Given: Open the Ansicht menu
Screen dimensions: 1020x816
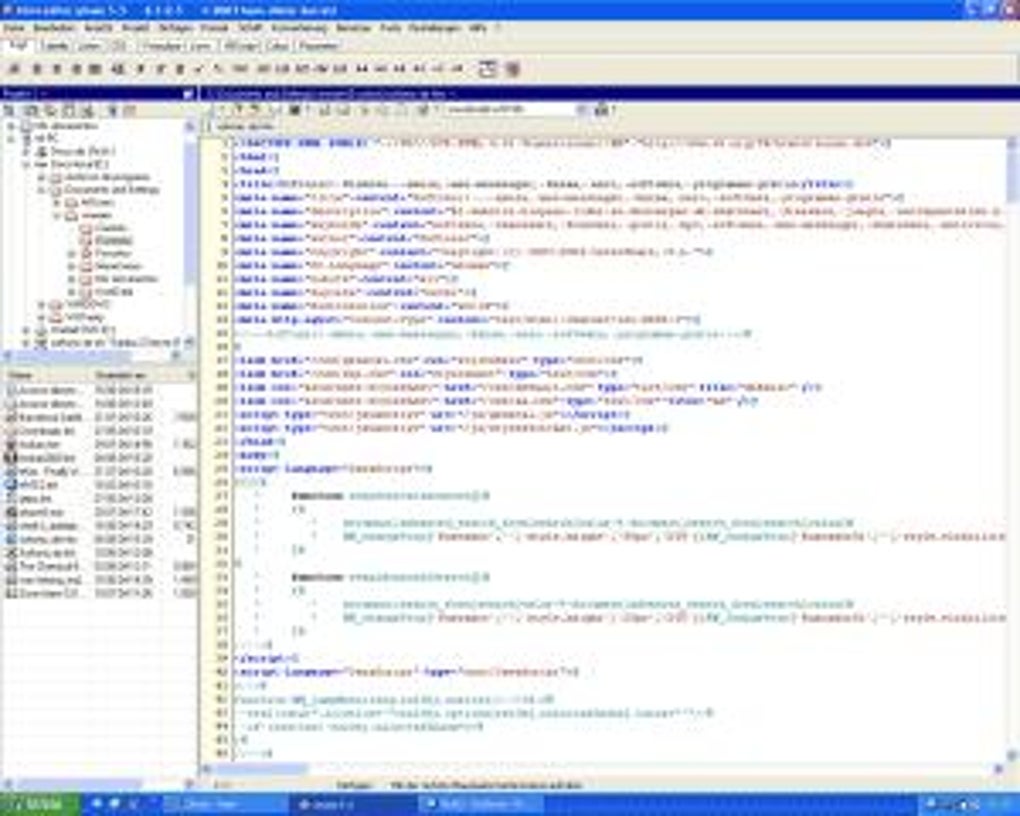Looking at the screenshot, I should pyautogui.click(x=98, y=28).
